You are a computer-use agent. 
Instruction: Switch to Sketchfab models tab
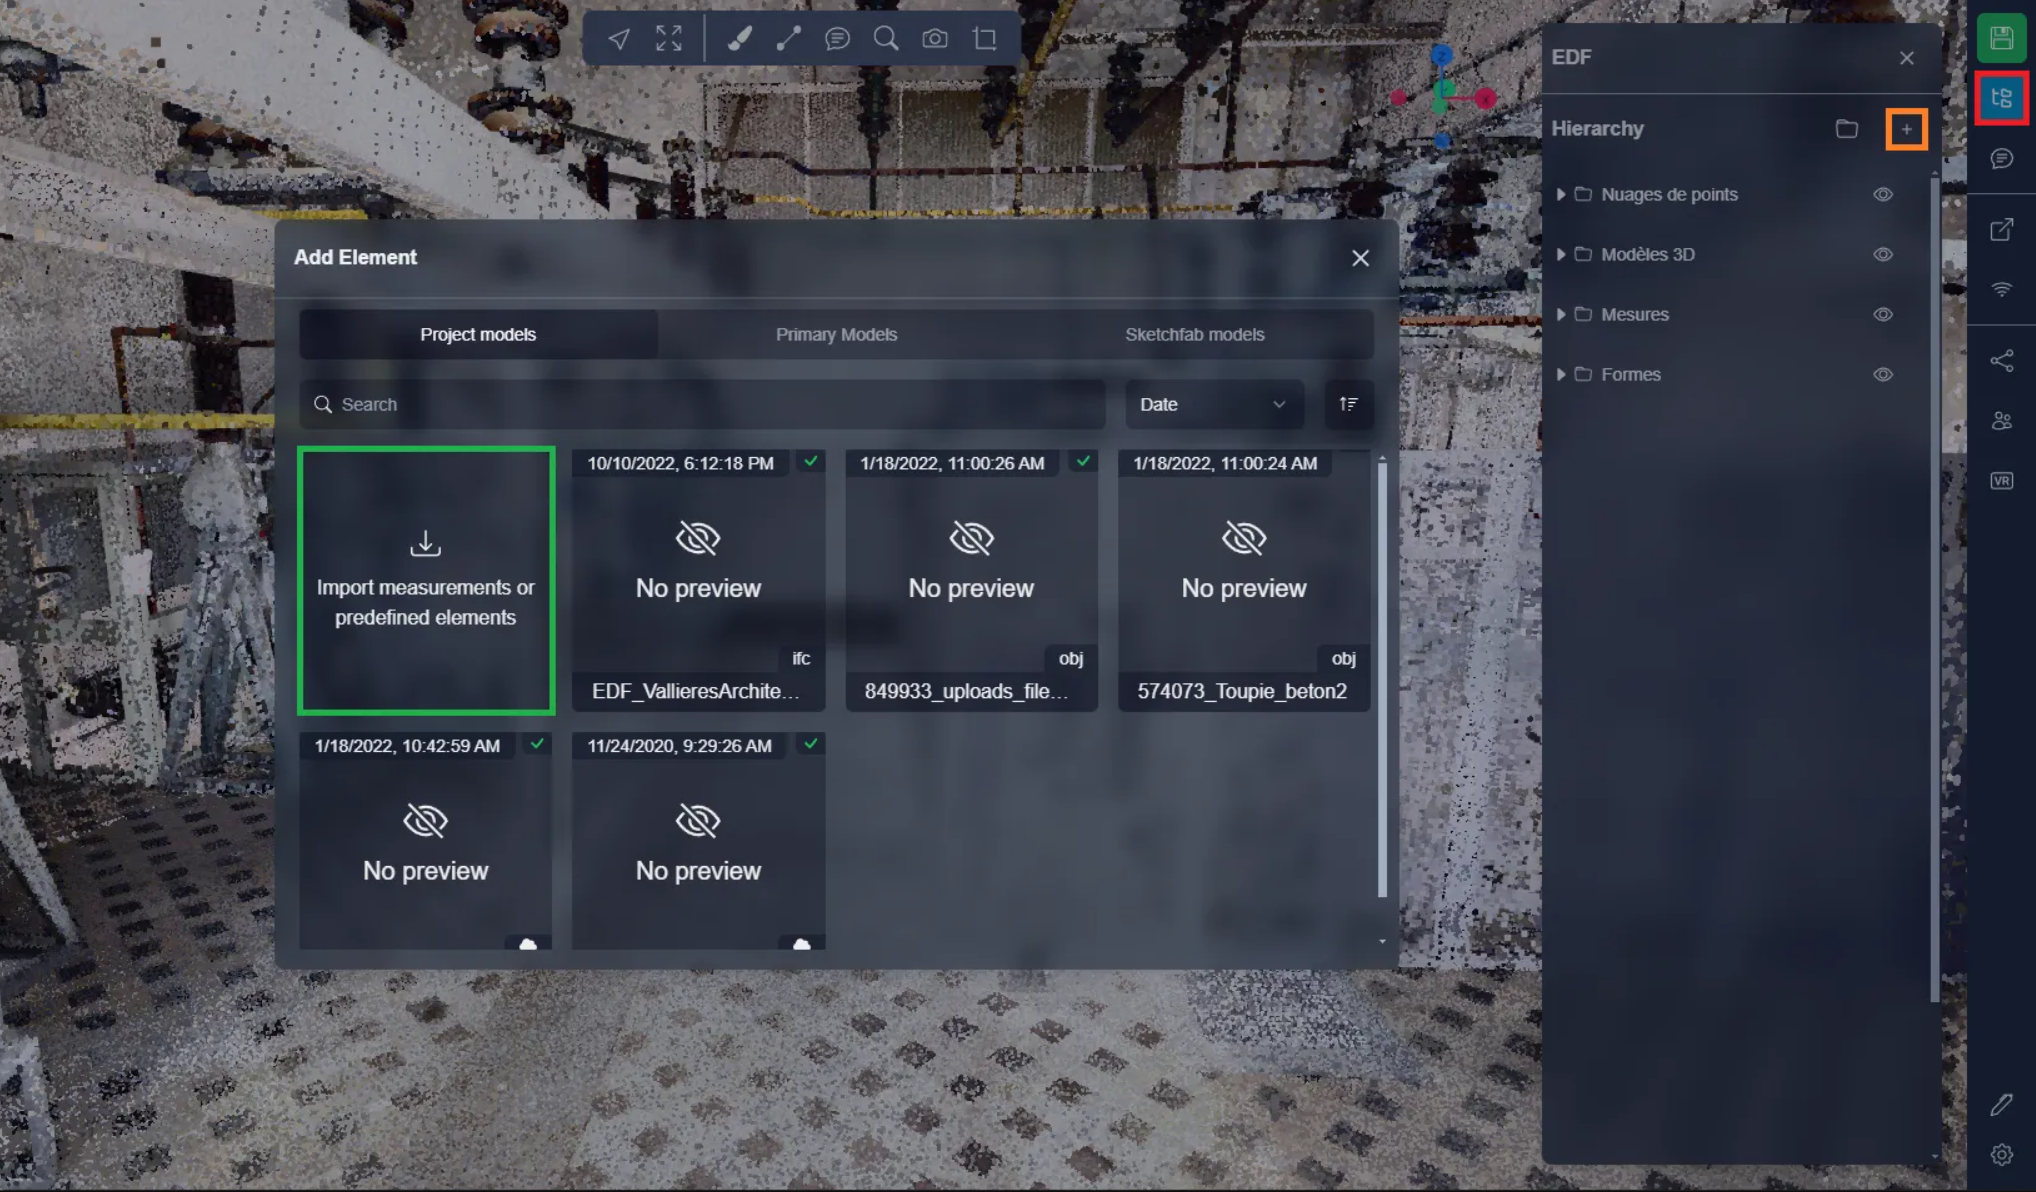tap(1194, 335)
